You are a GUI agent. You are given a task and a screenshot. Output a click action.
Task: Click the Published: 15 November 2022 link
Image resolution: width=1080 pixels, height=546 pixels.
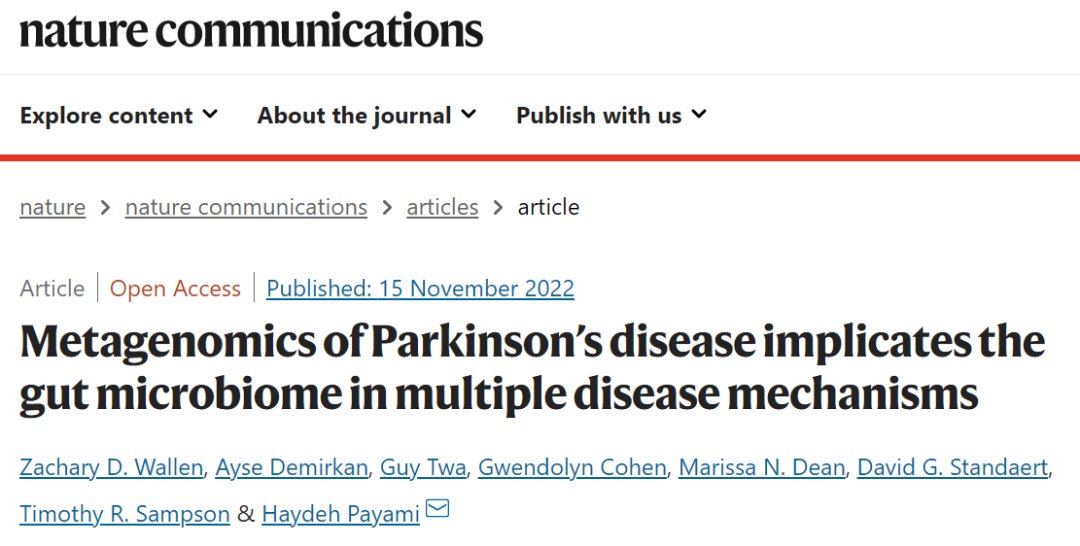click(420, 289)
